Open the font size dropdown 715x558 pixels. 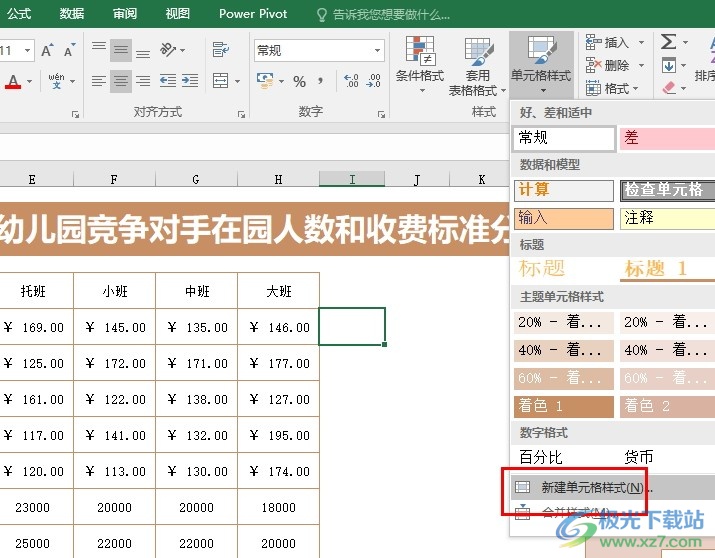28,50
